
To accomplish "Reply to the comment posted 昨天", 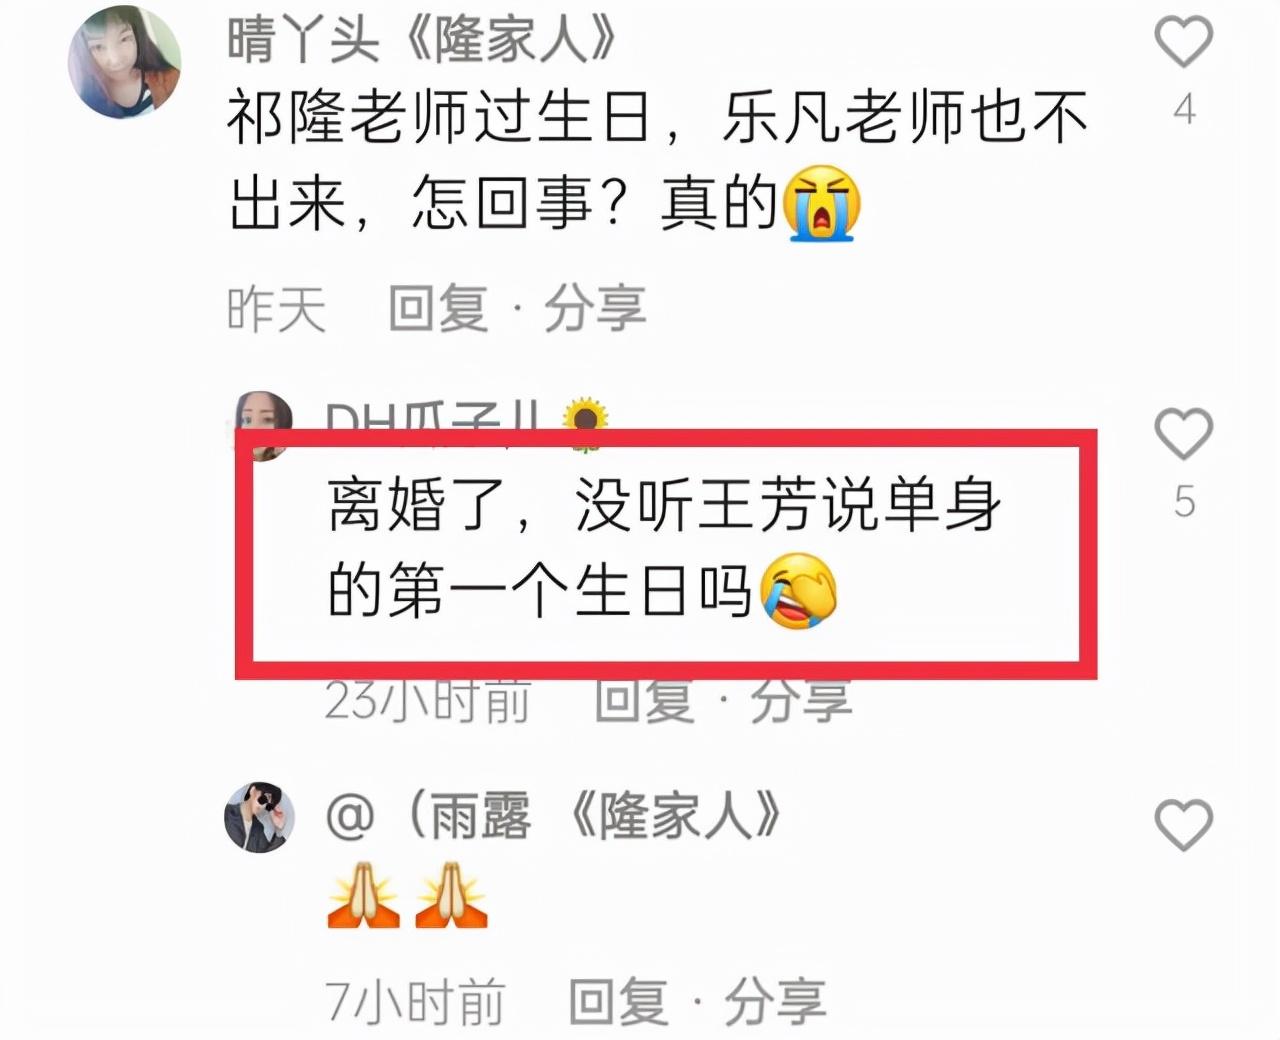I will 437,308.
